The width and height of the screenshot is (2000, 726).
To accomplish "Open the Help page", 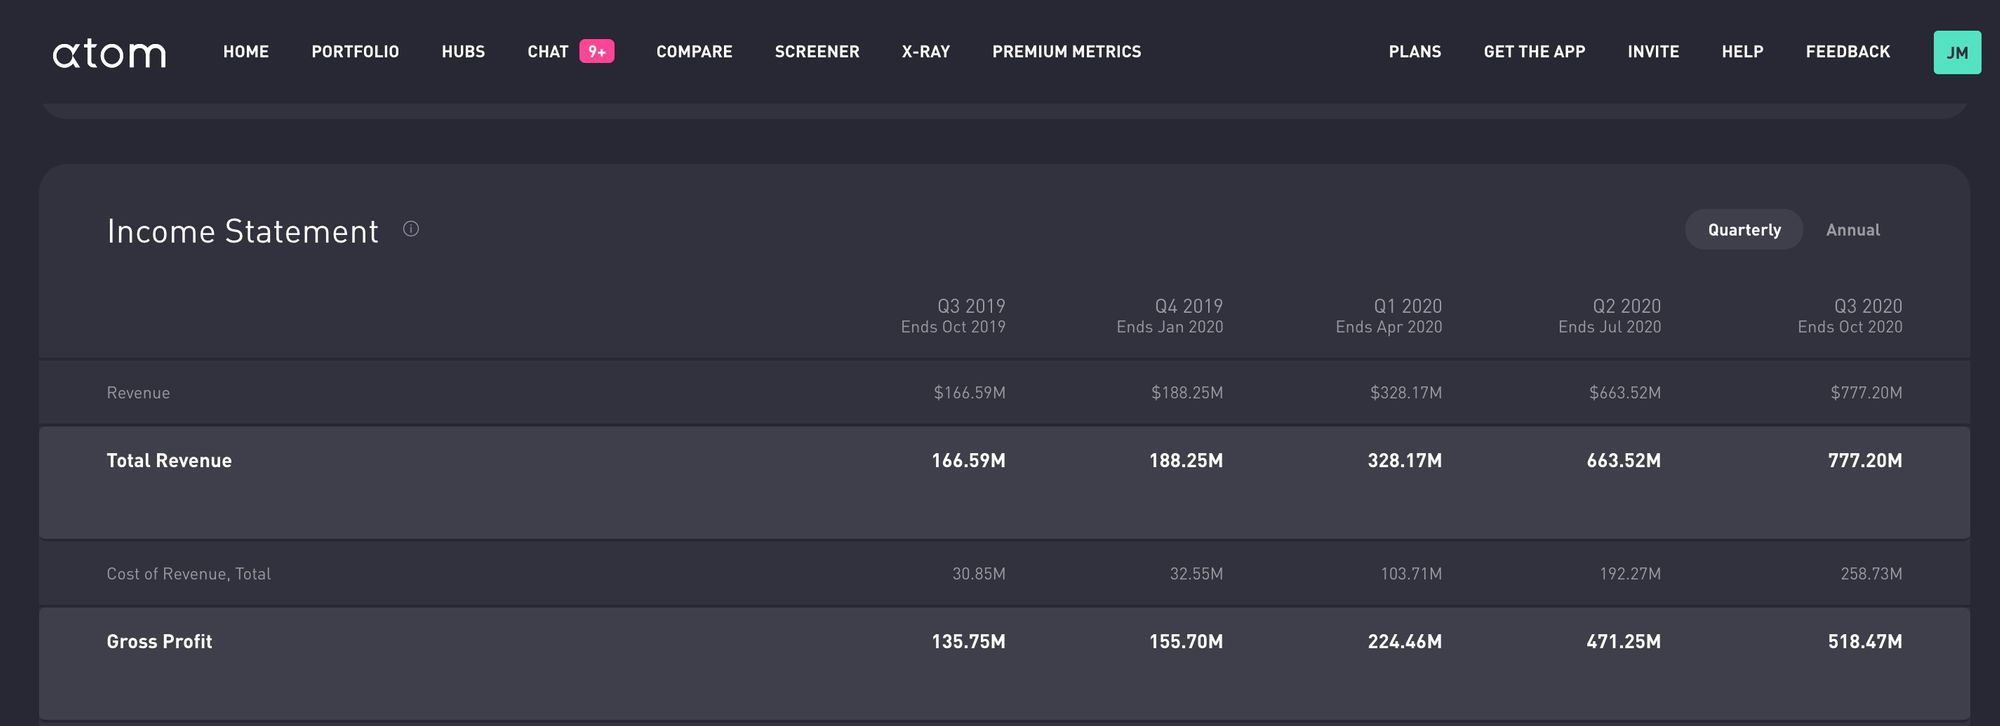I will [1742, 52].
